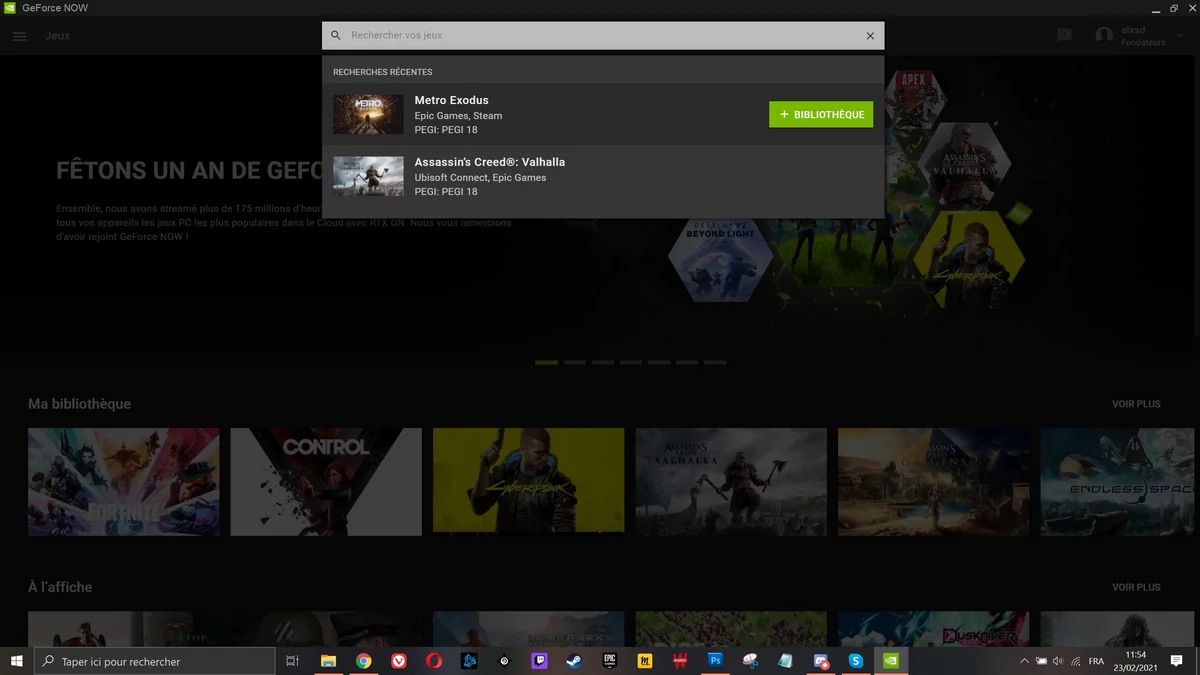Select first carousel indicator dash

[546, 362]
